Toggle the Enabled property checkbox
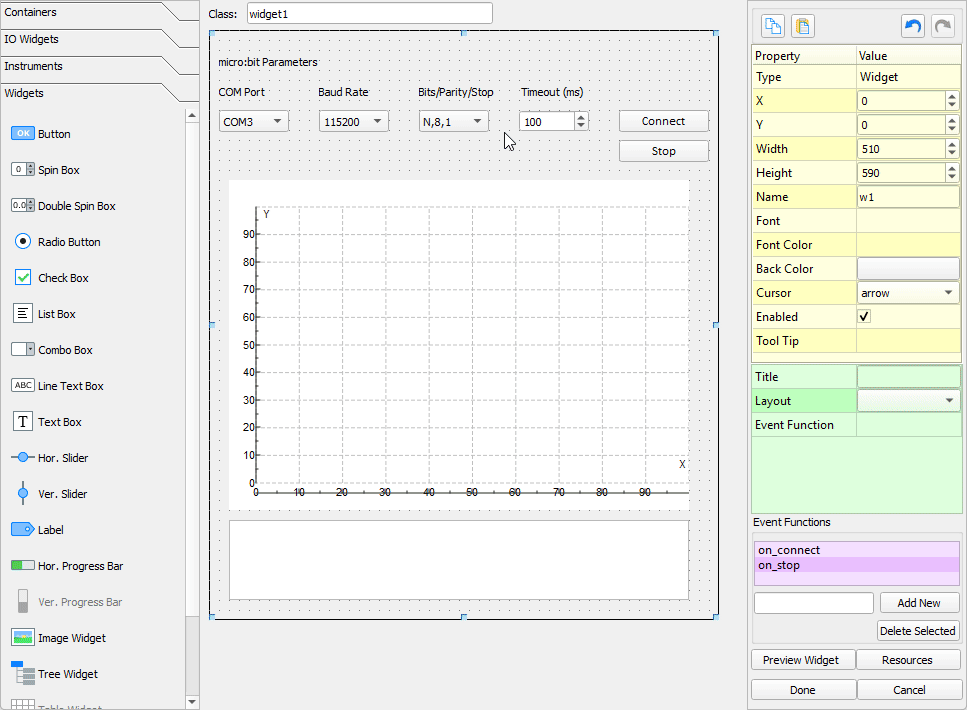Image resolution: width=967 pixels, height=710 pixels. point(865,317)
